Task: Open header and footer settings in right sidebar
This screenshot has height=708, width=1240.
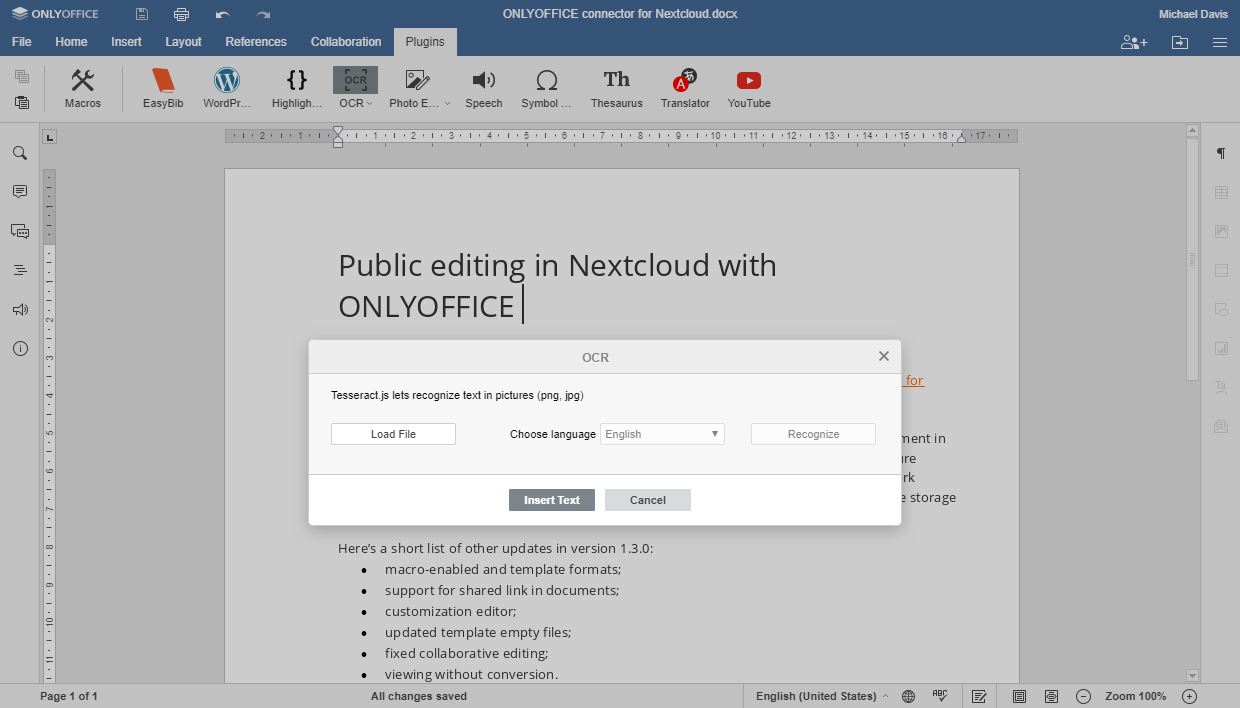Action: (x=1221, y=270)
